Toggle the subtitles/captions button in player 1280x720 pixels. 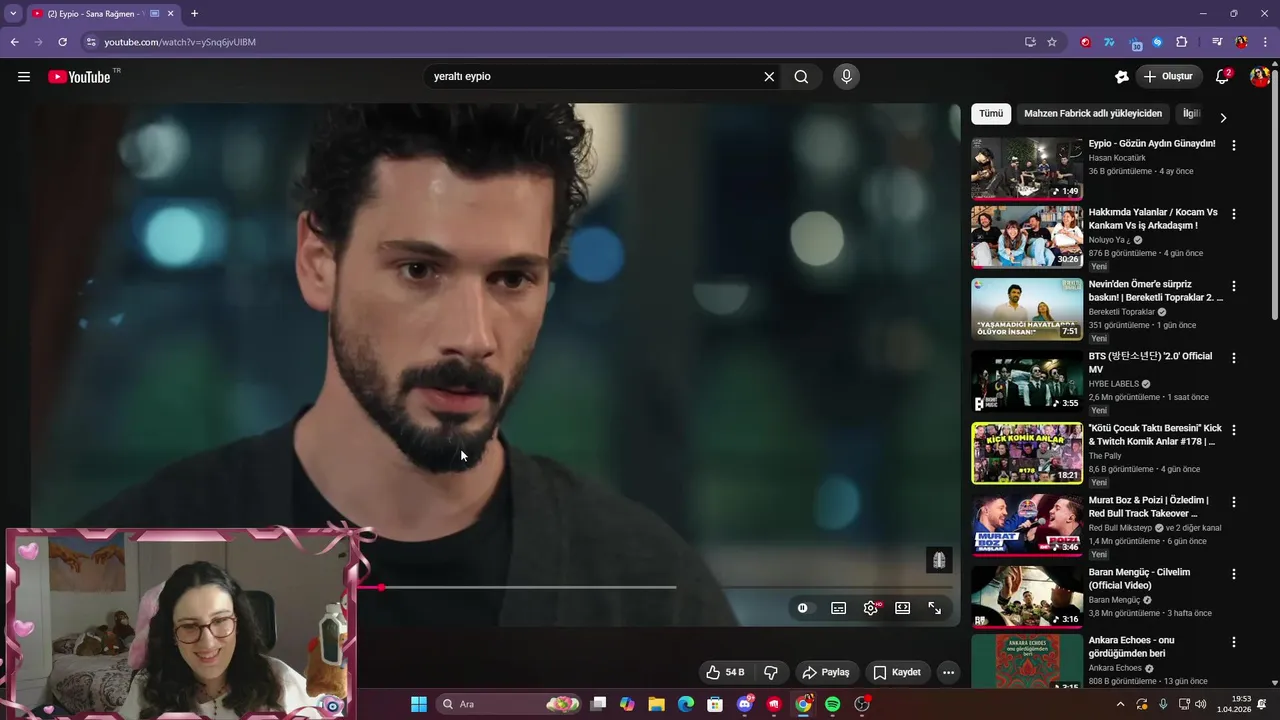(x=839, y=608)
